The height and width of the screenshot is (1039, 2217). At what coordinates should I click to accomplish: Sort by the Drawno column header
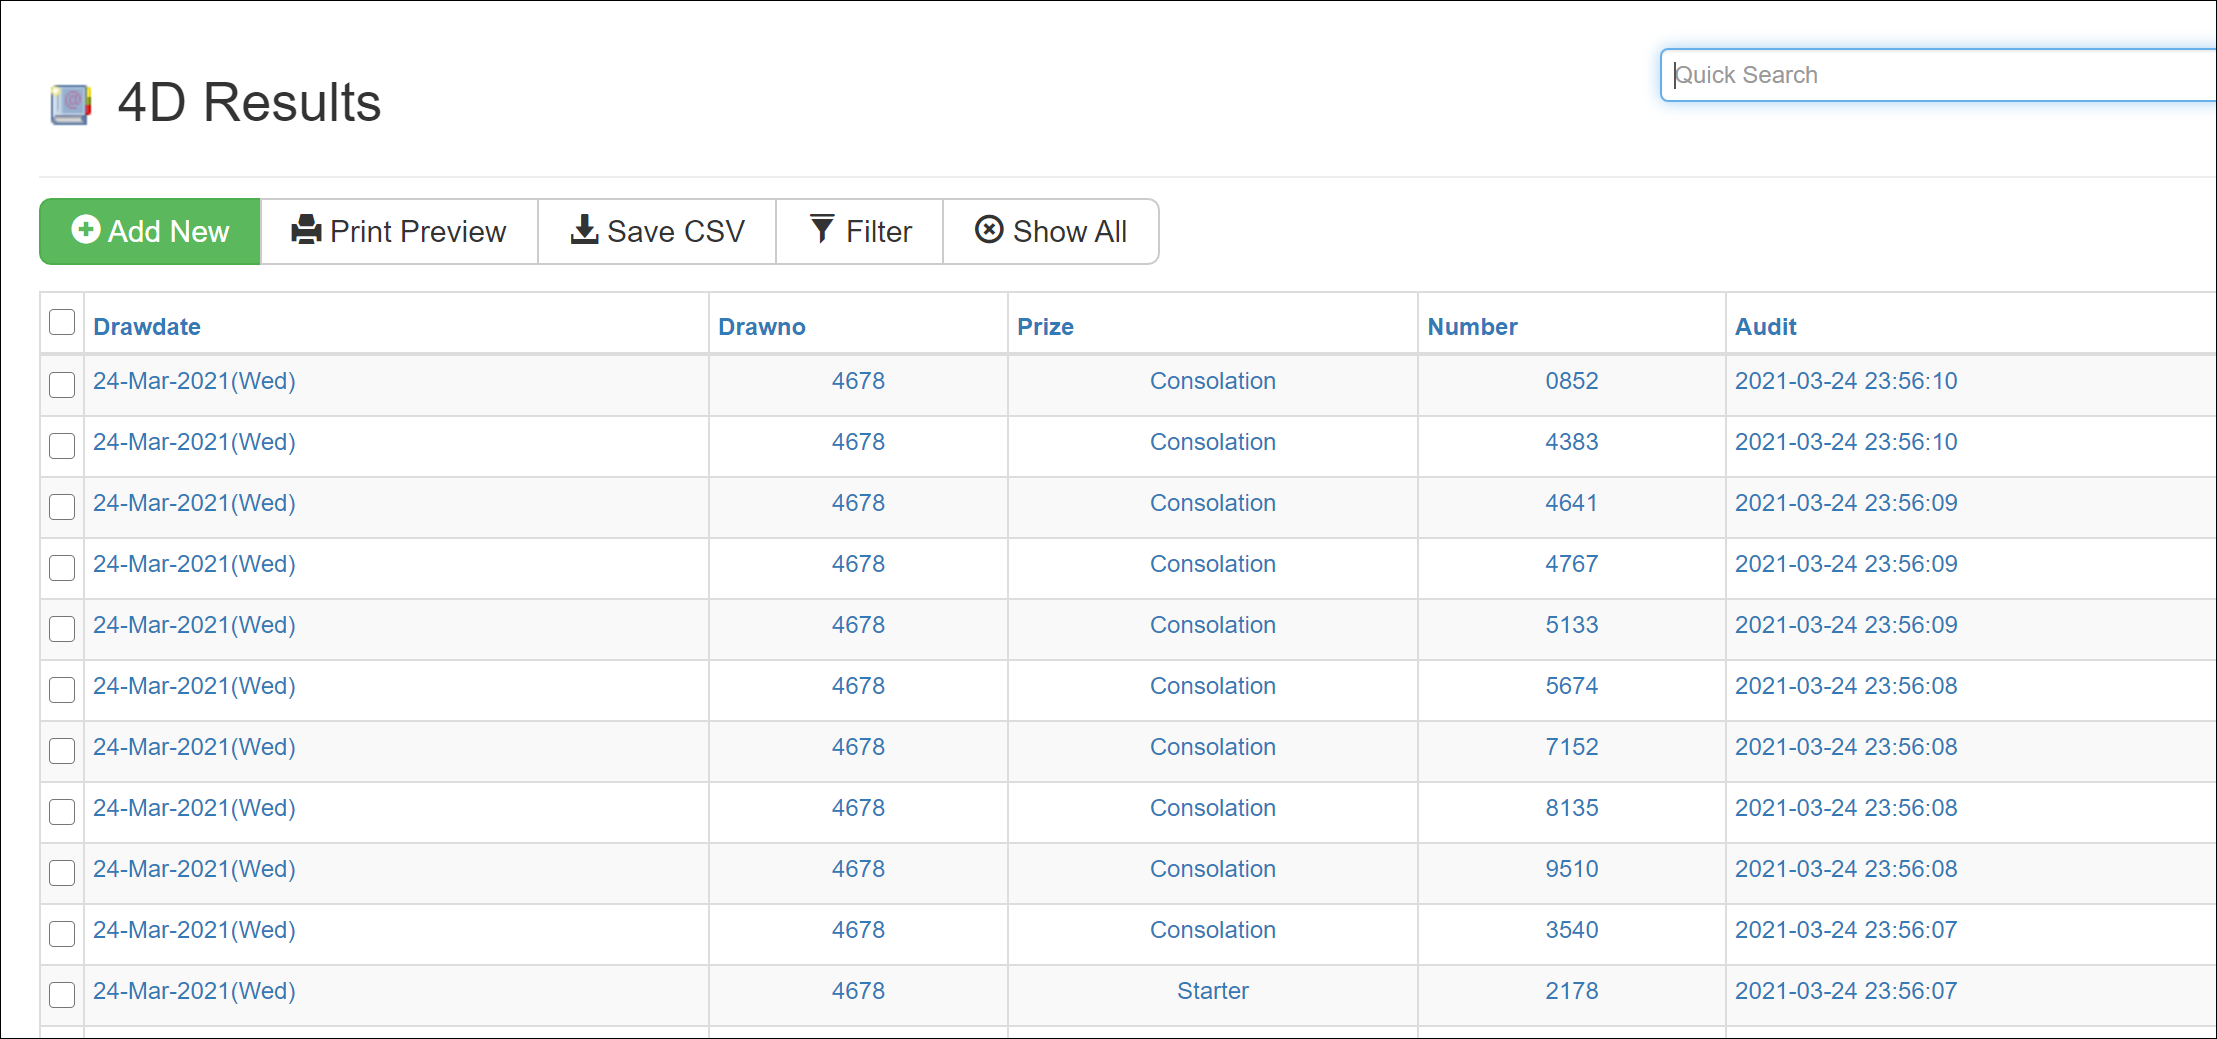pos(761,327)
